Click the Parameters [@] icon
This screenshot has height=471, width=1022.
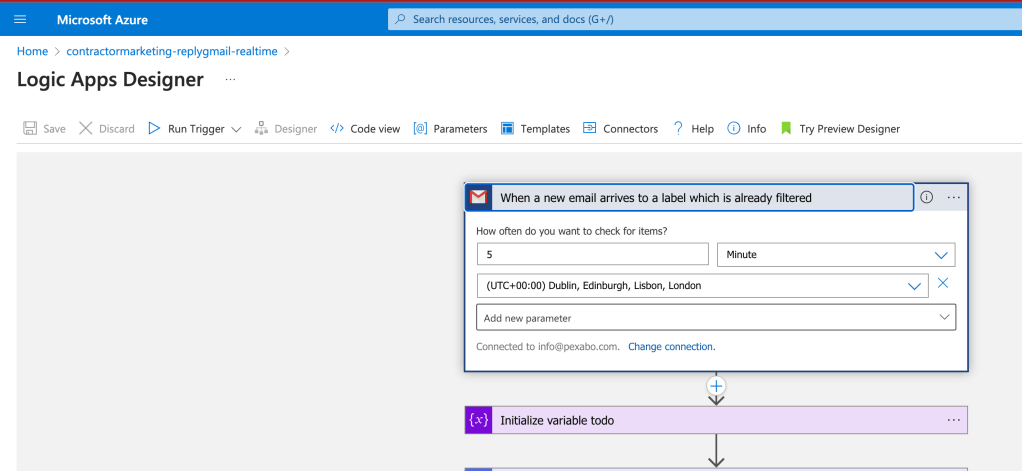click(x=420, y=128)
